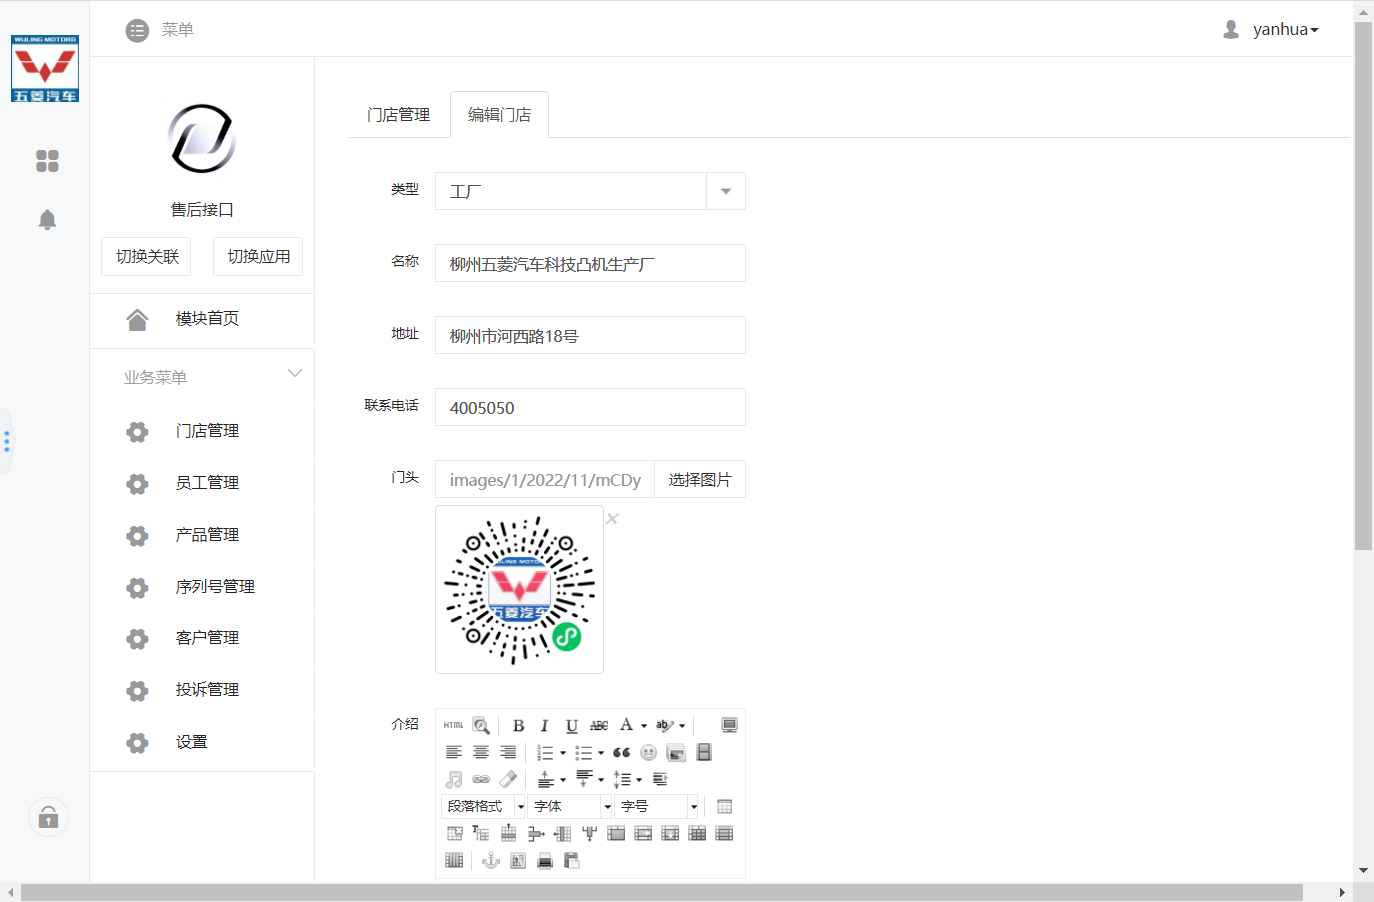Insert anchor in editor
Image resolution: width=1374 pixels, height=902 pixels.
[490, 860]
